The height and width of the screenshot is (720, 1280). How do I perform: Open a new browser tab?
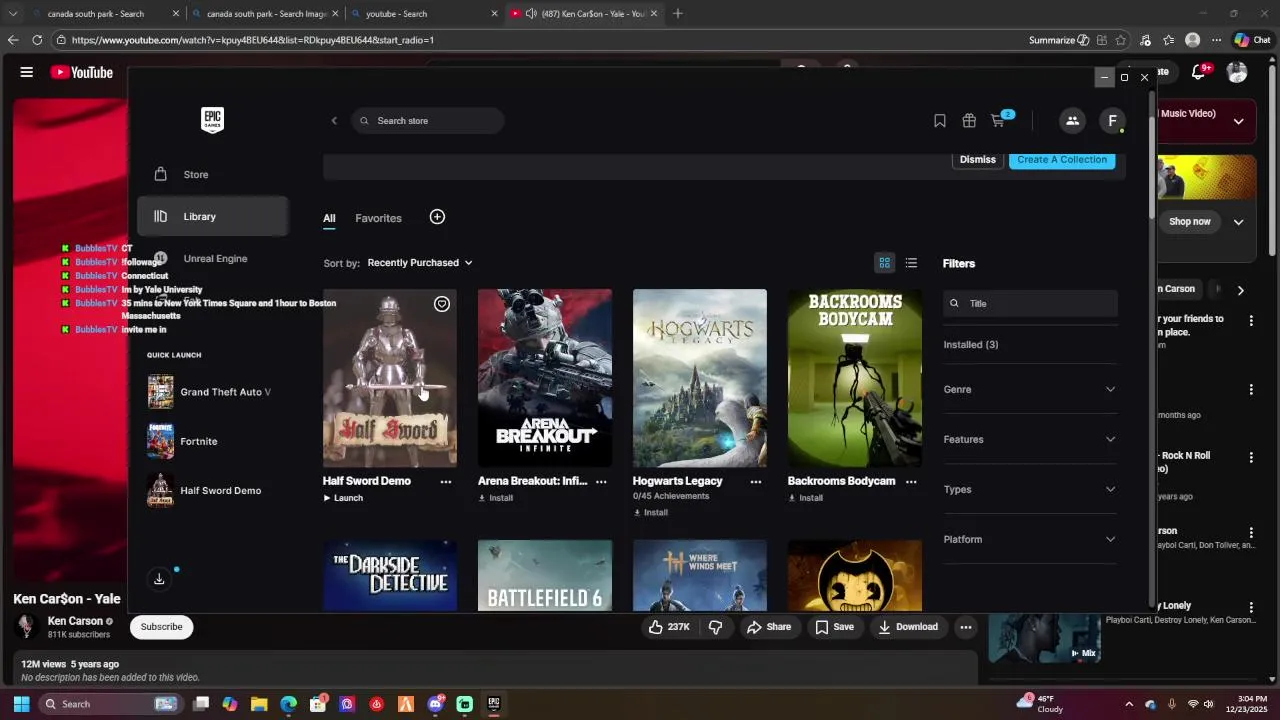678,14
